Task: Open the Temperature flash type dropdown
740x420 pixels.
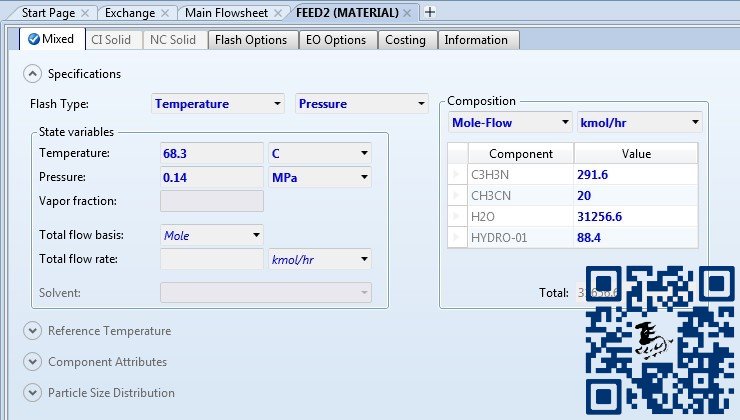Action: click(x=218, y=104)
